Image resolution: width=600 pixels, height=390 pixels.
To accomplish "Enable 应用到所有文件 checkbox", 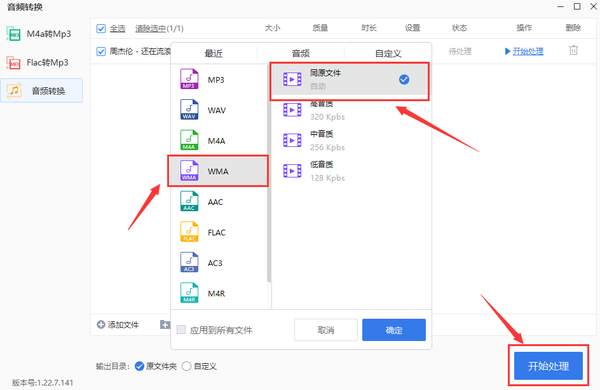I will (x=181, y=330).
